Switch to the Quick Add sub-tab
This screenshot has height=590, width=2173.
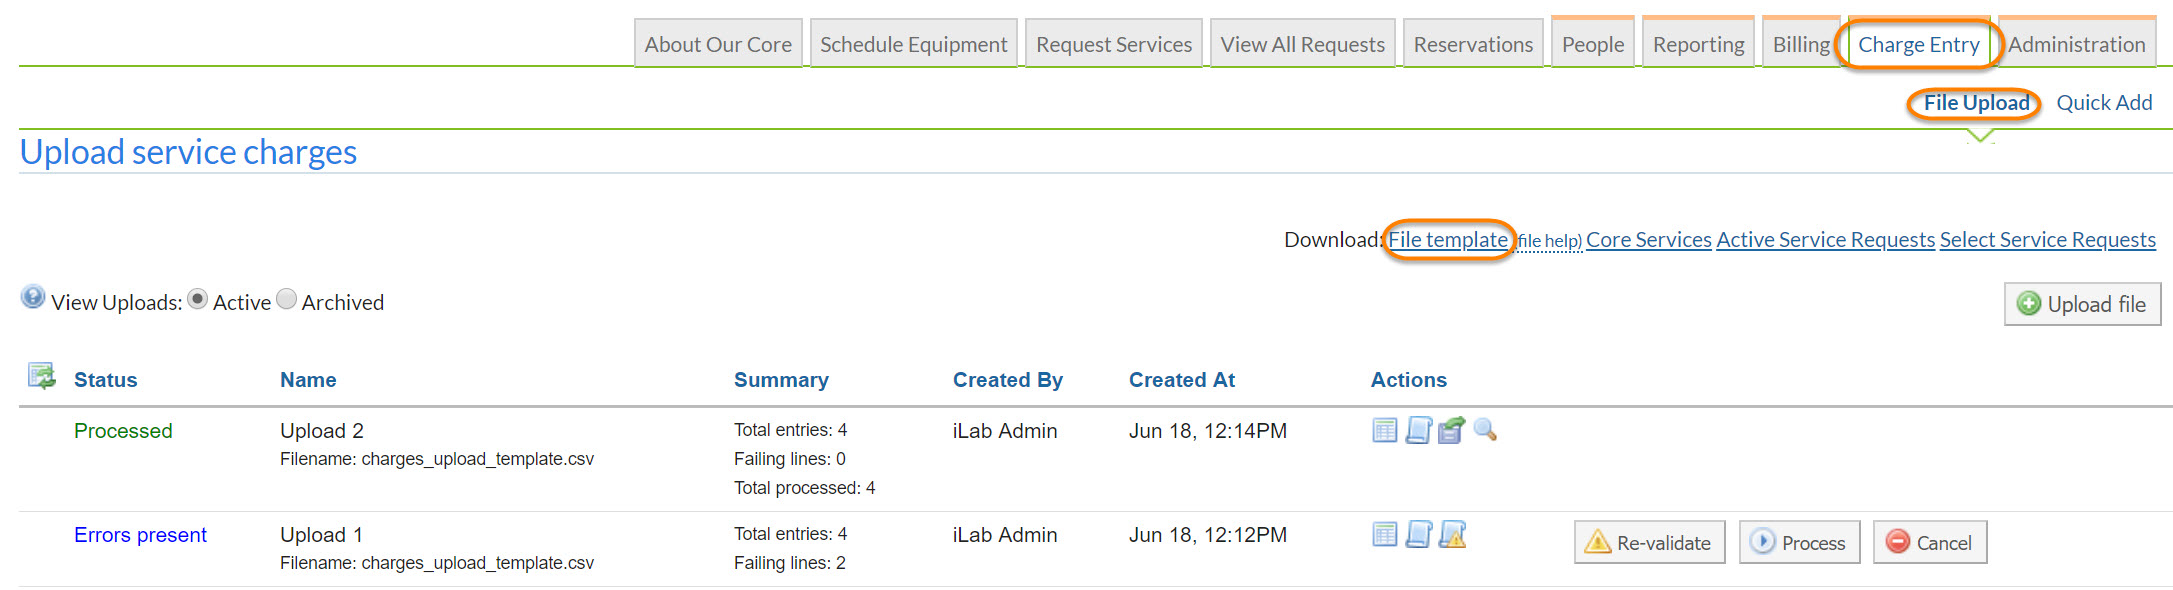pos(2103,103)
